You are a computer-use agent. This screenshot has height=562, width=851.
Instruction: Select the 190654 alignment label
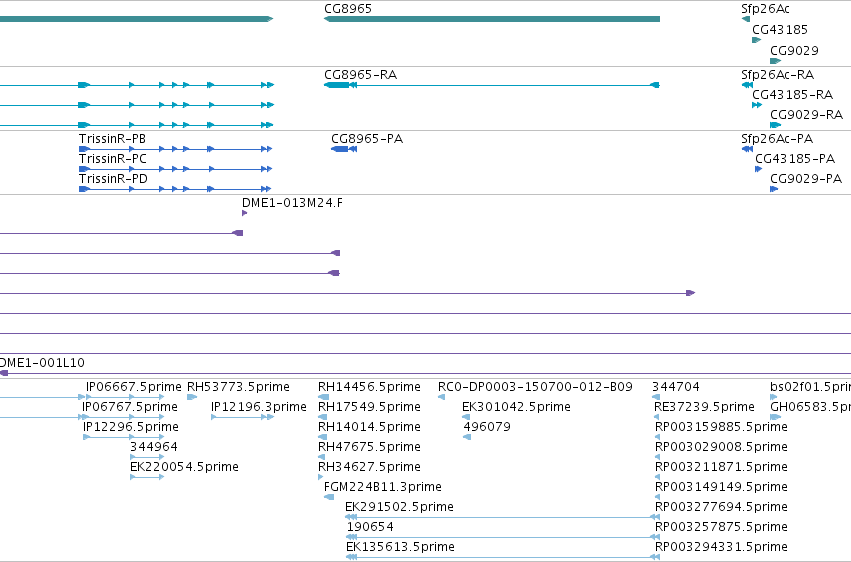tap(370, 527)
